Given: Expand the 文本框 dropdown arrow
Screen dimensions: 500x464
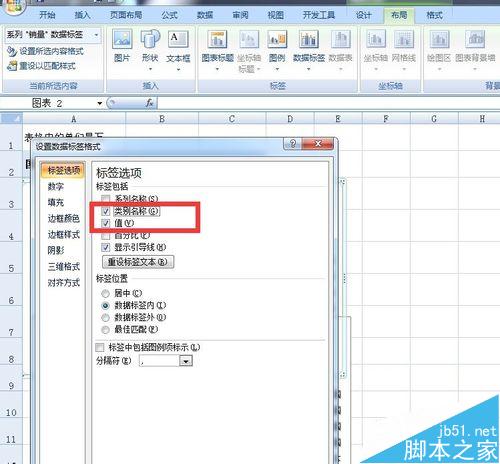Looking at the screenshot, I should (178, 69).
